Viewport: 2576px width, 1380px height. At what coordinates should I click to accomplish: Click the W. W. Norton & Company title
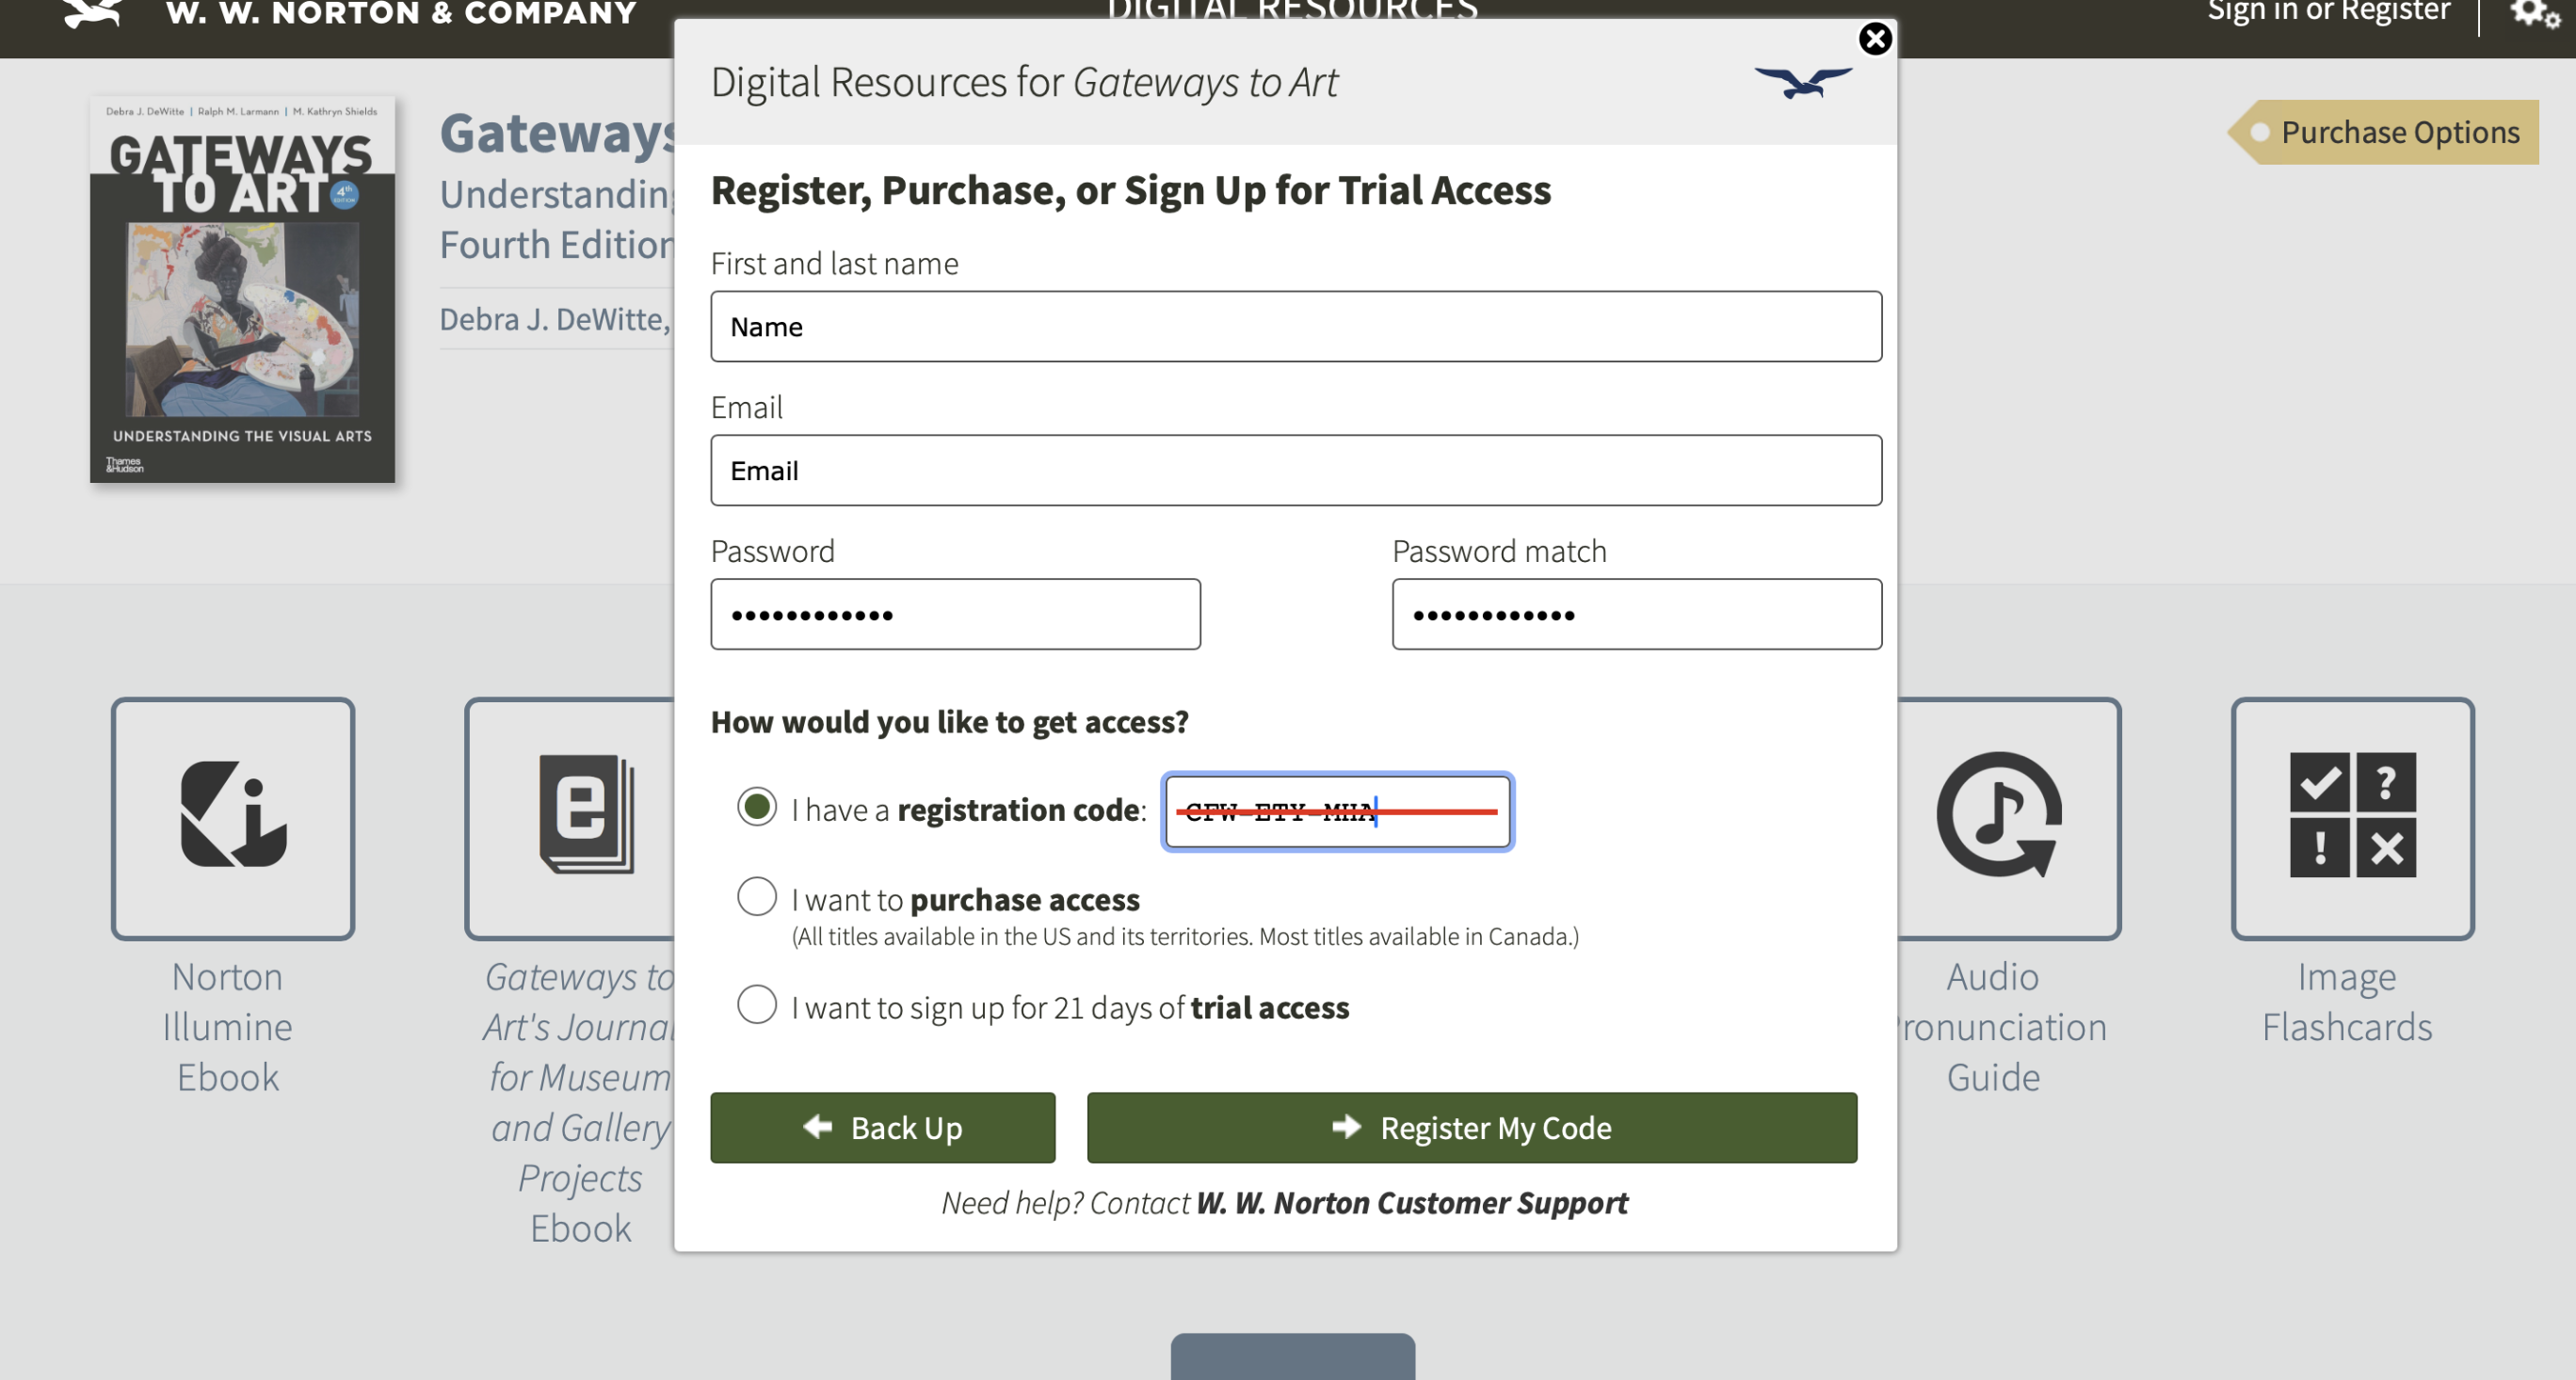coord(401,14)
